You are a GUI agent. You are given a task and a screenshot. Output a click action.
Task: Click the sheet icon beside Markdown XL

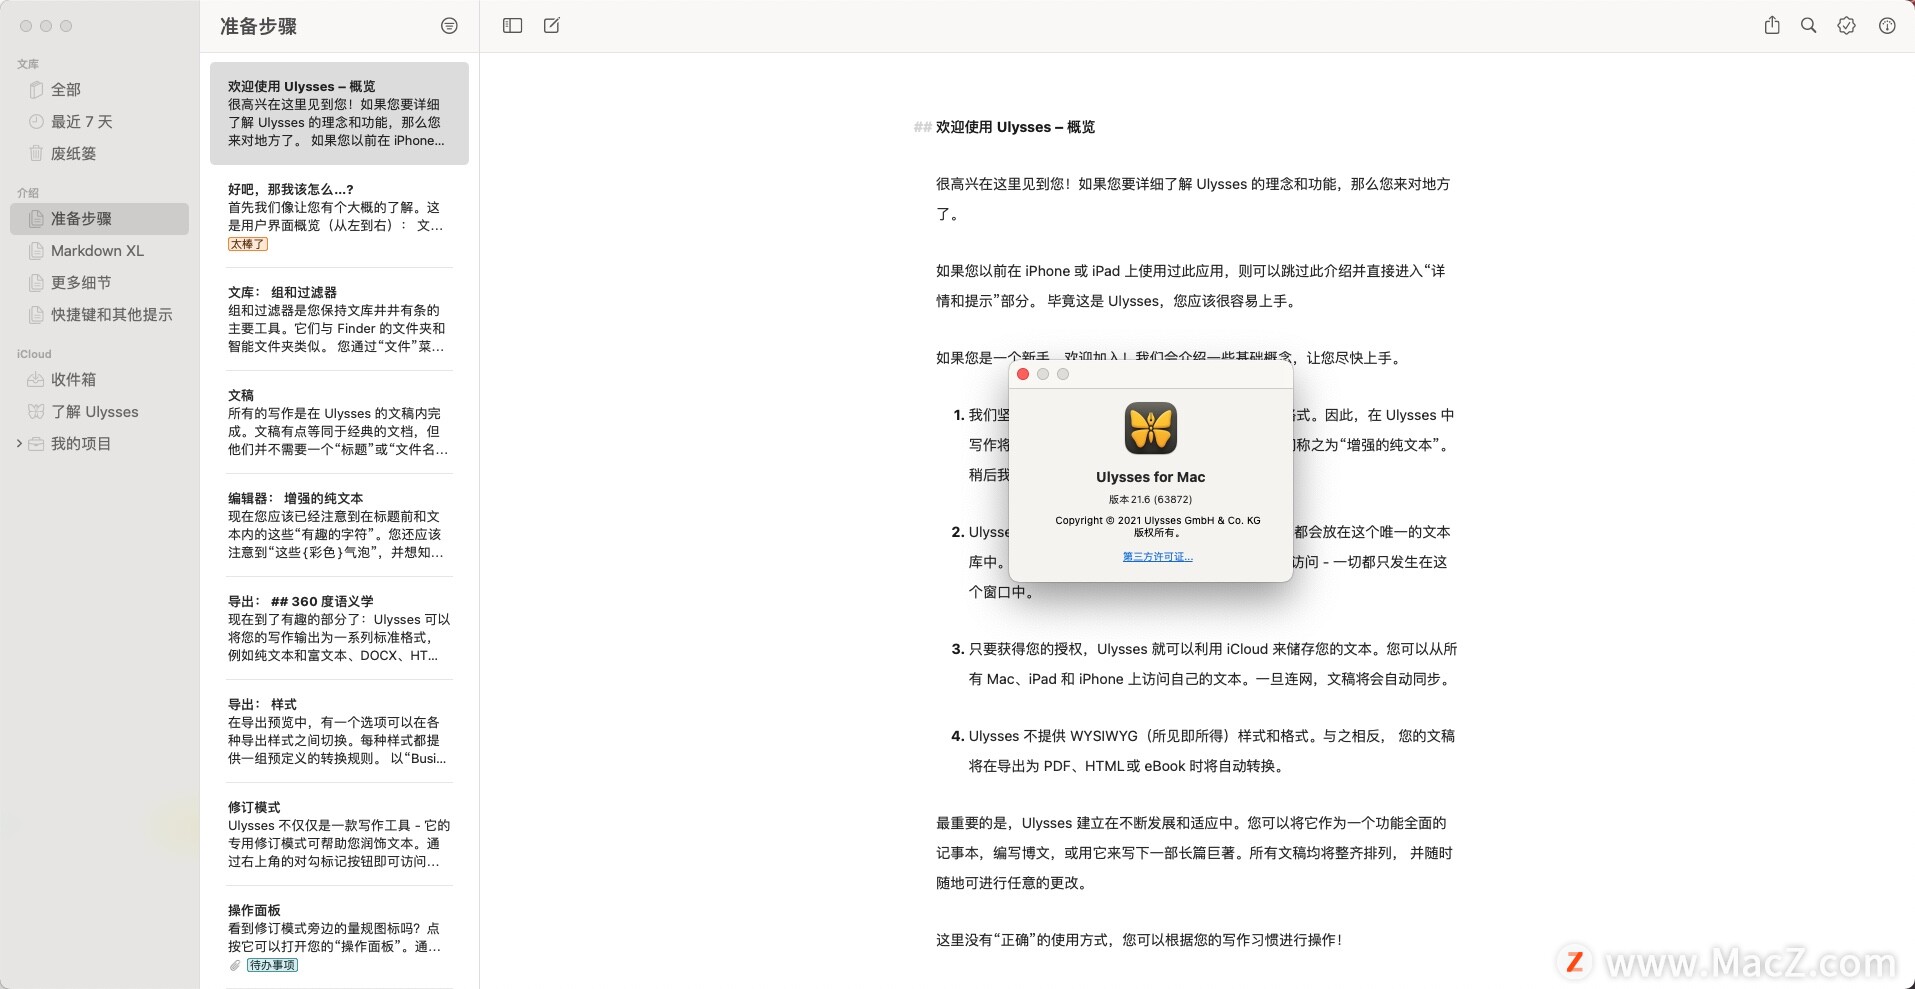coord(36,251)
